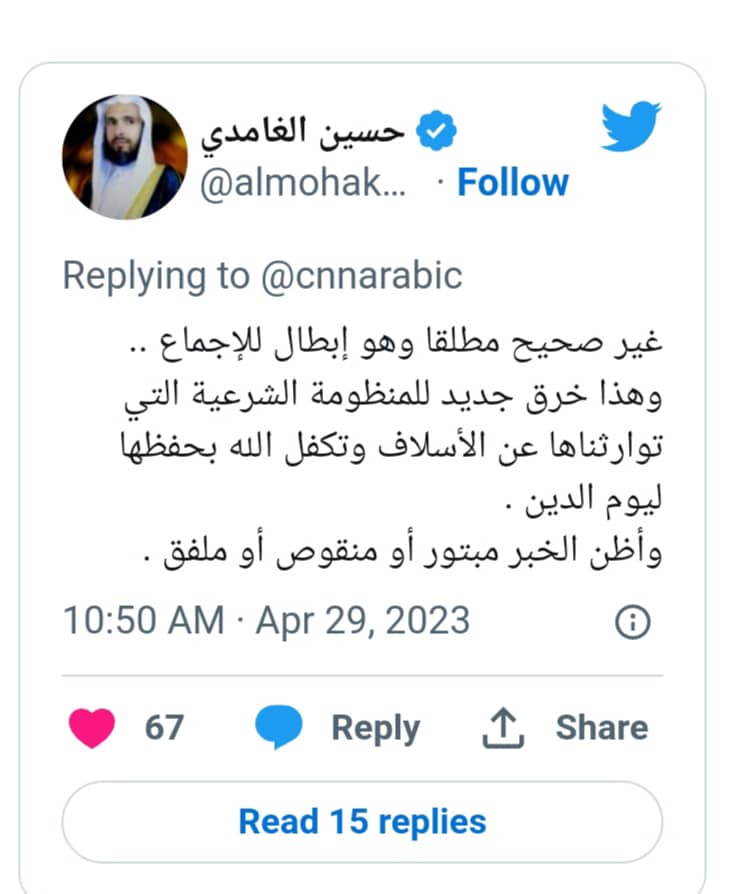Open the author's profile picture
The height and width of the screenshot is (894, 746).
(125, 157)
